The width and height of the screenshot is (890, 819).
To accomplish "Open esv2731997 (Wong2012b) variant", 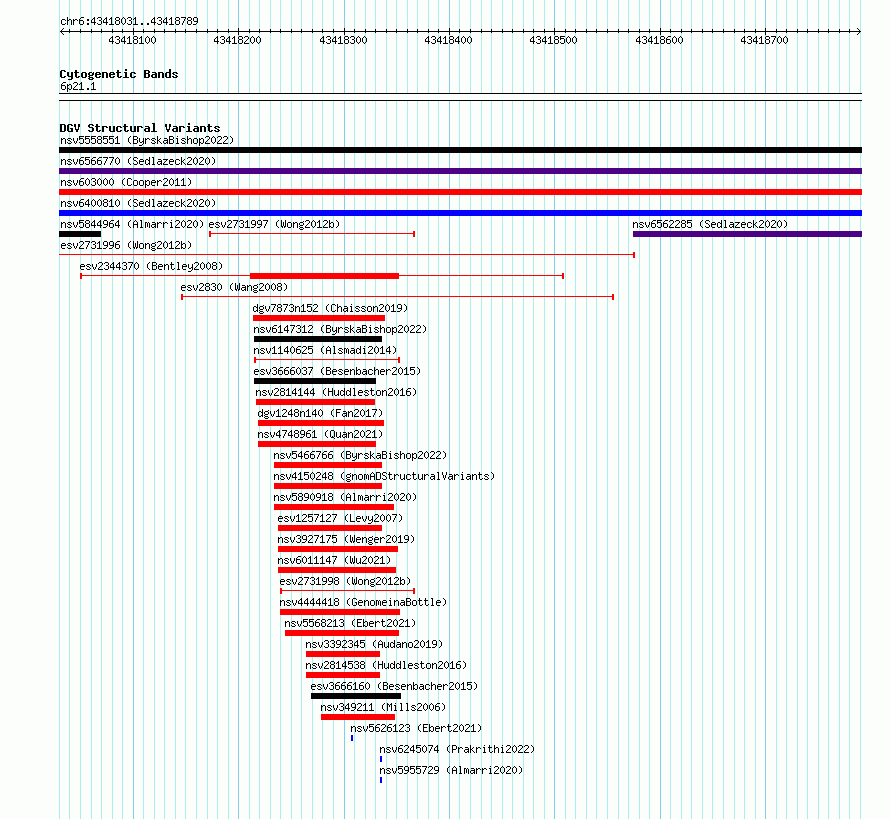I will coord(274,224).
